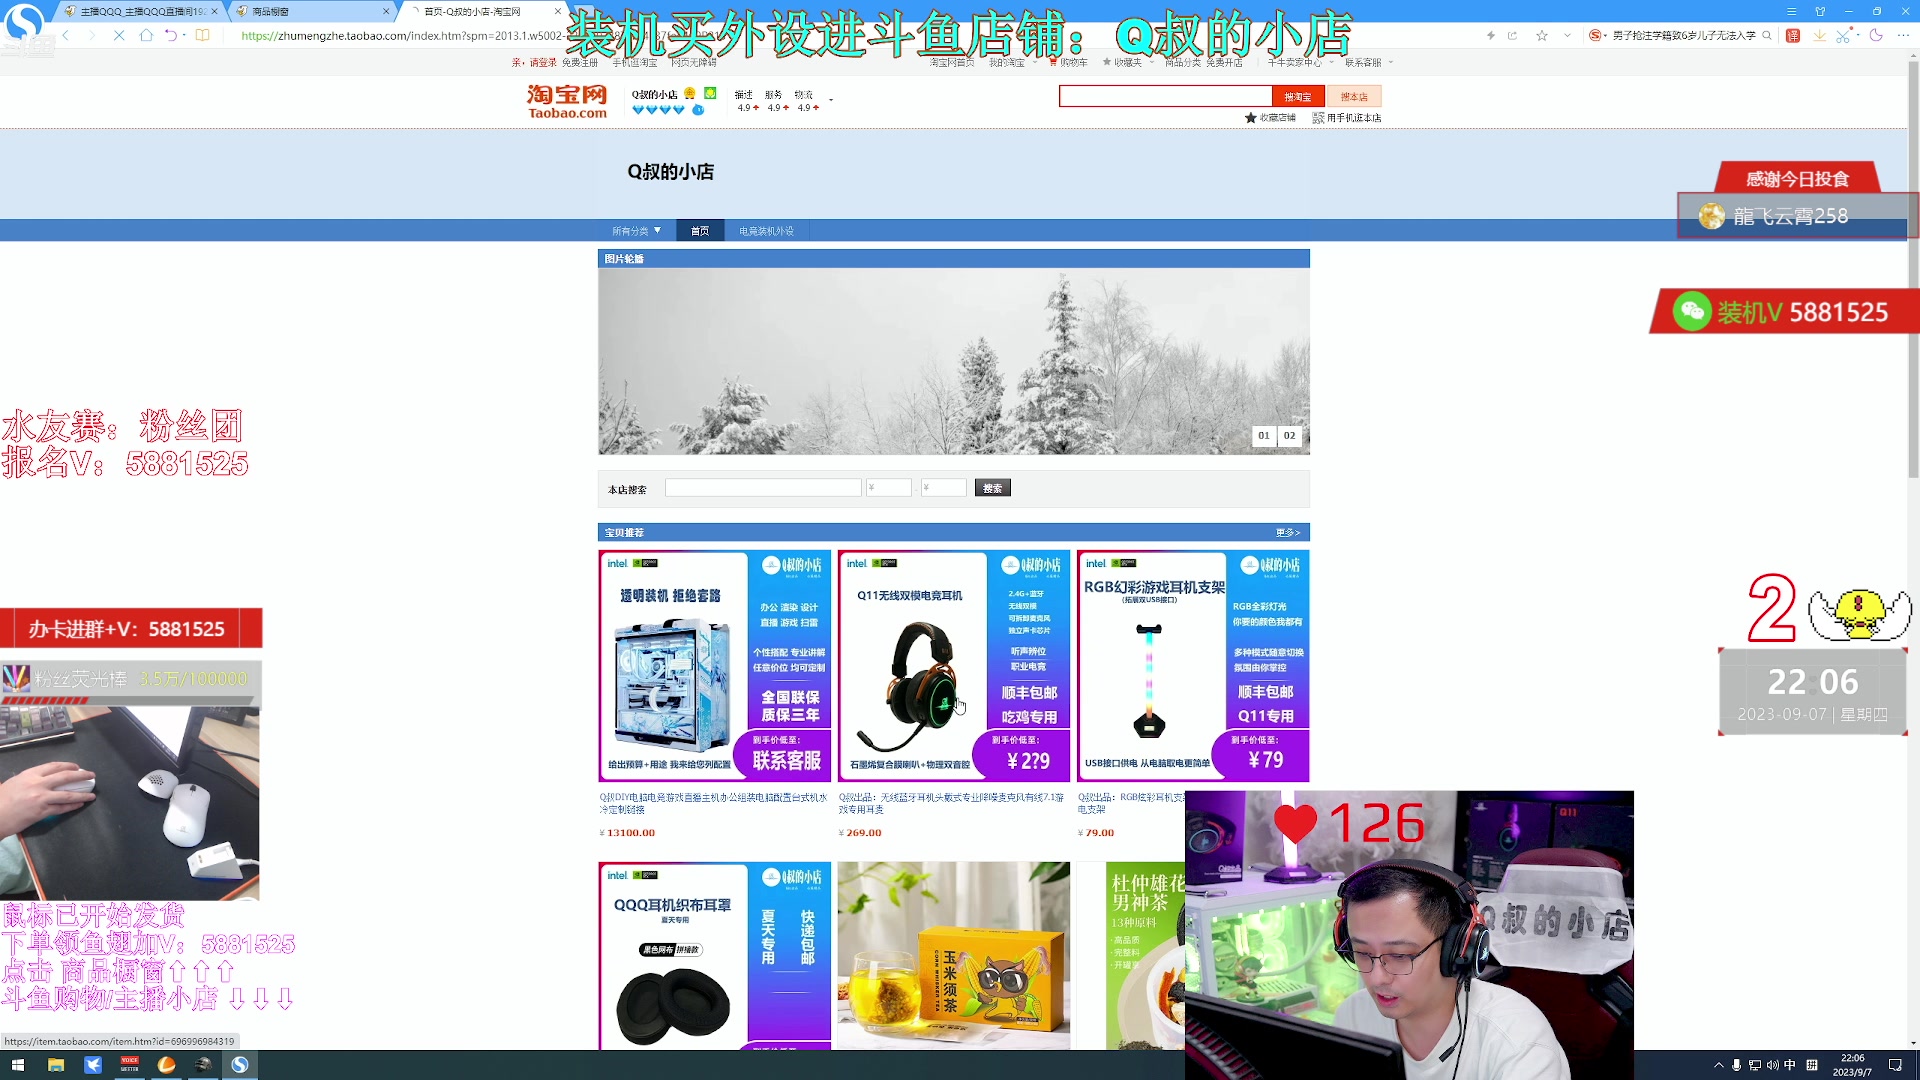Open the RGB headphone stand product image
Viewport: 1920px width, 1080px height.
point(1193,666)
